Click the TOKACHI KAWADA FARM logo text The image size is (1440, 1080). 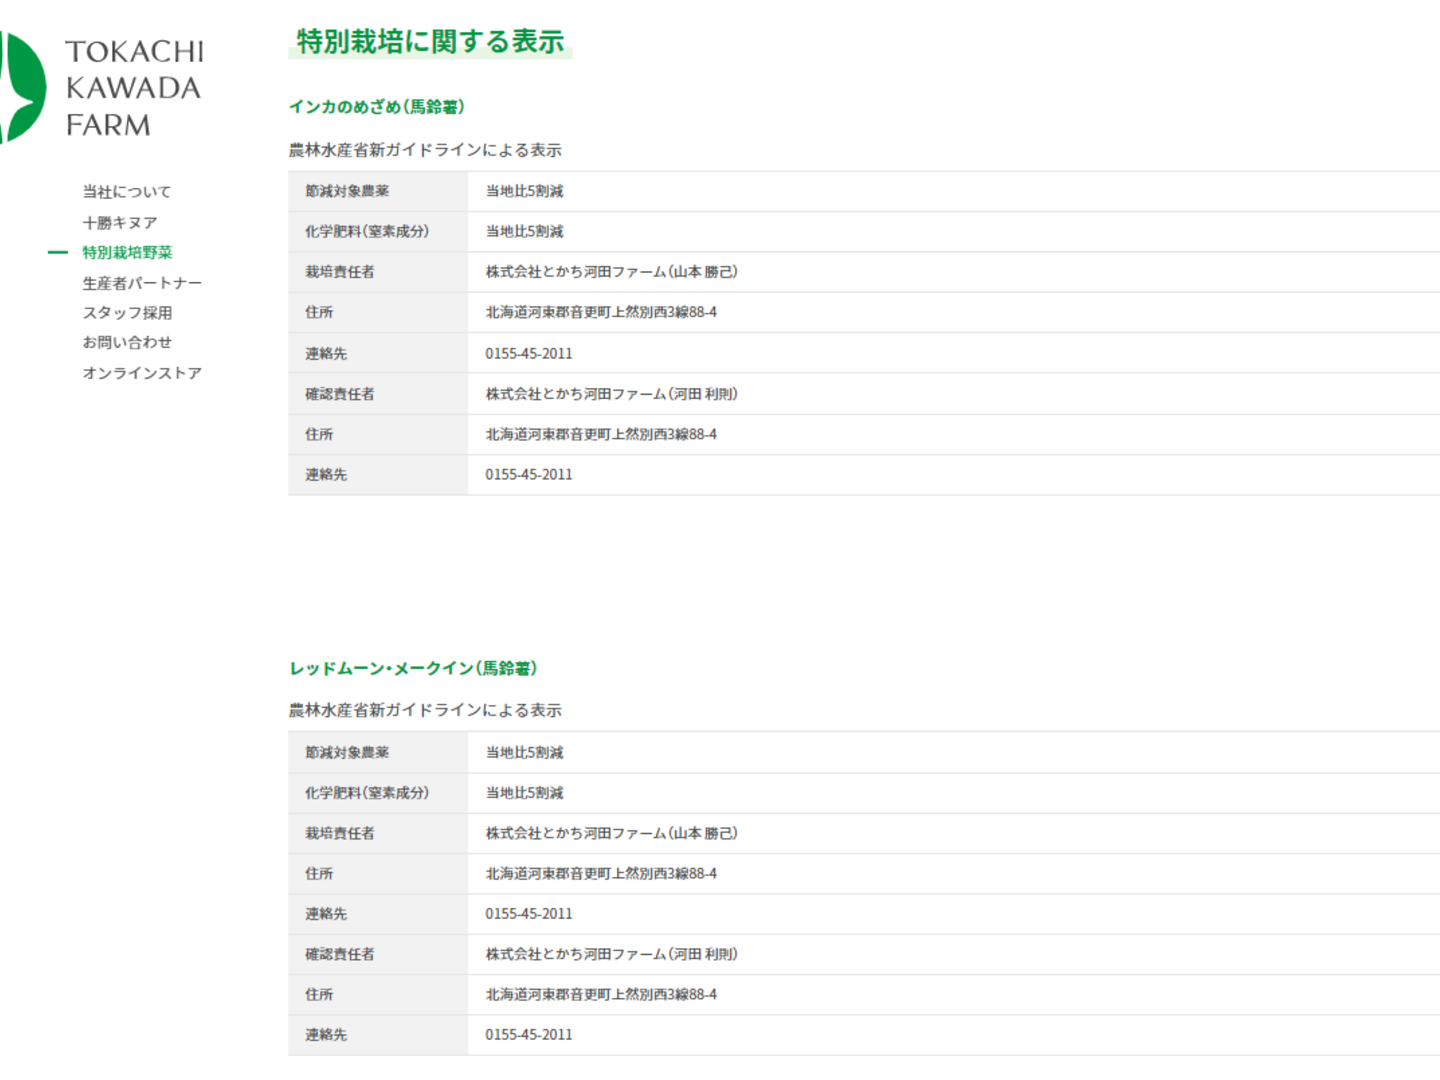pos(134,88)
